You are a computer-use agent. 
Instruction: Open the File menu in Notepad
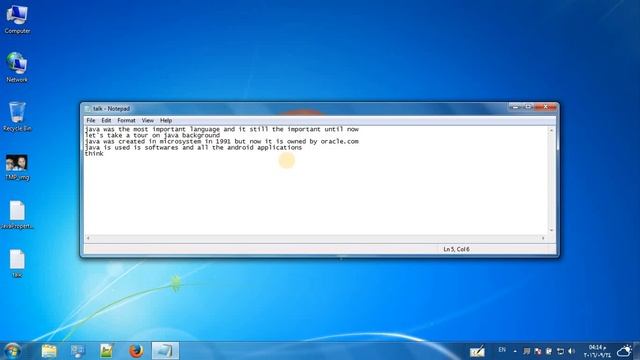point(91,120)
